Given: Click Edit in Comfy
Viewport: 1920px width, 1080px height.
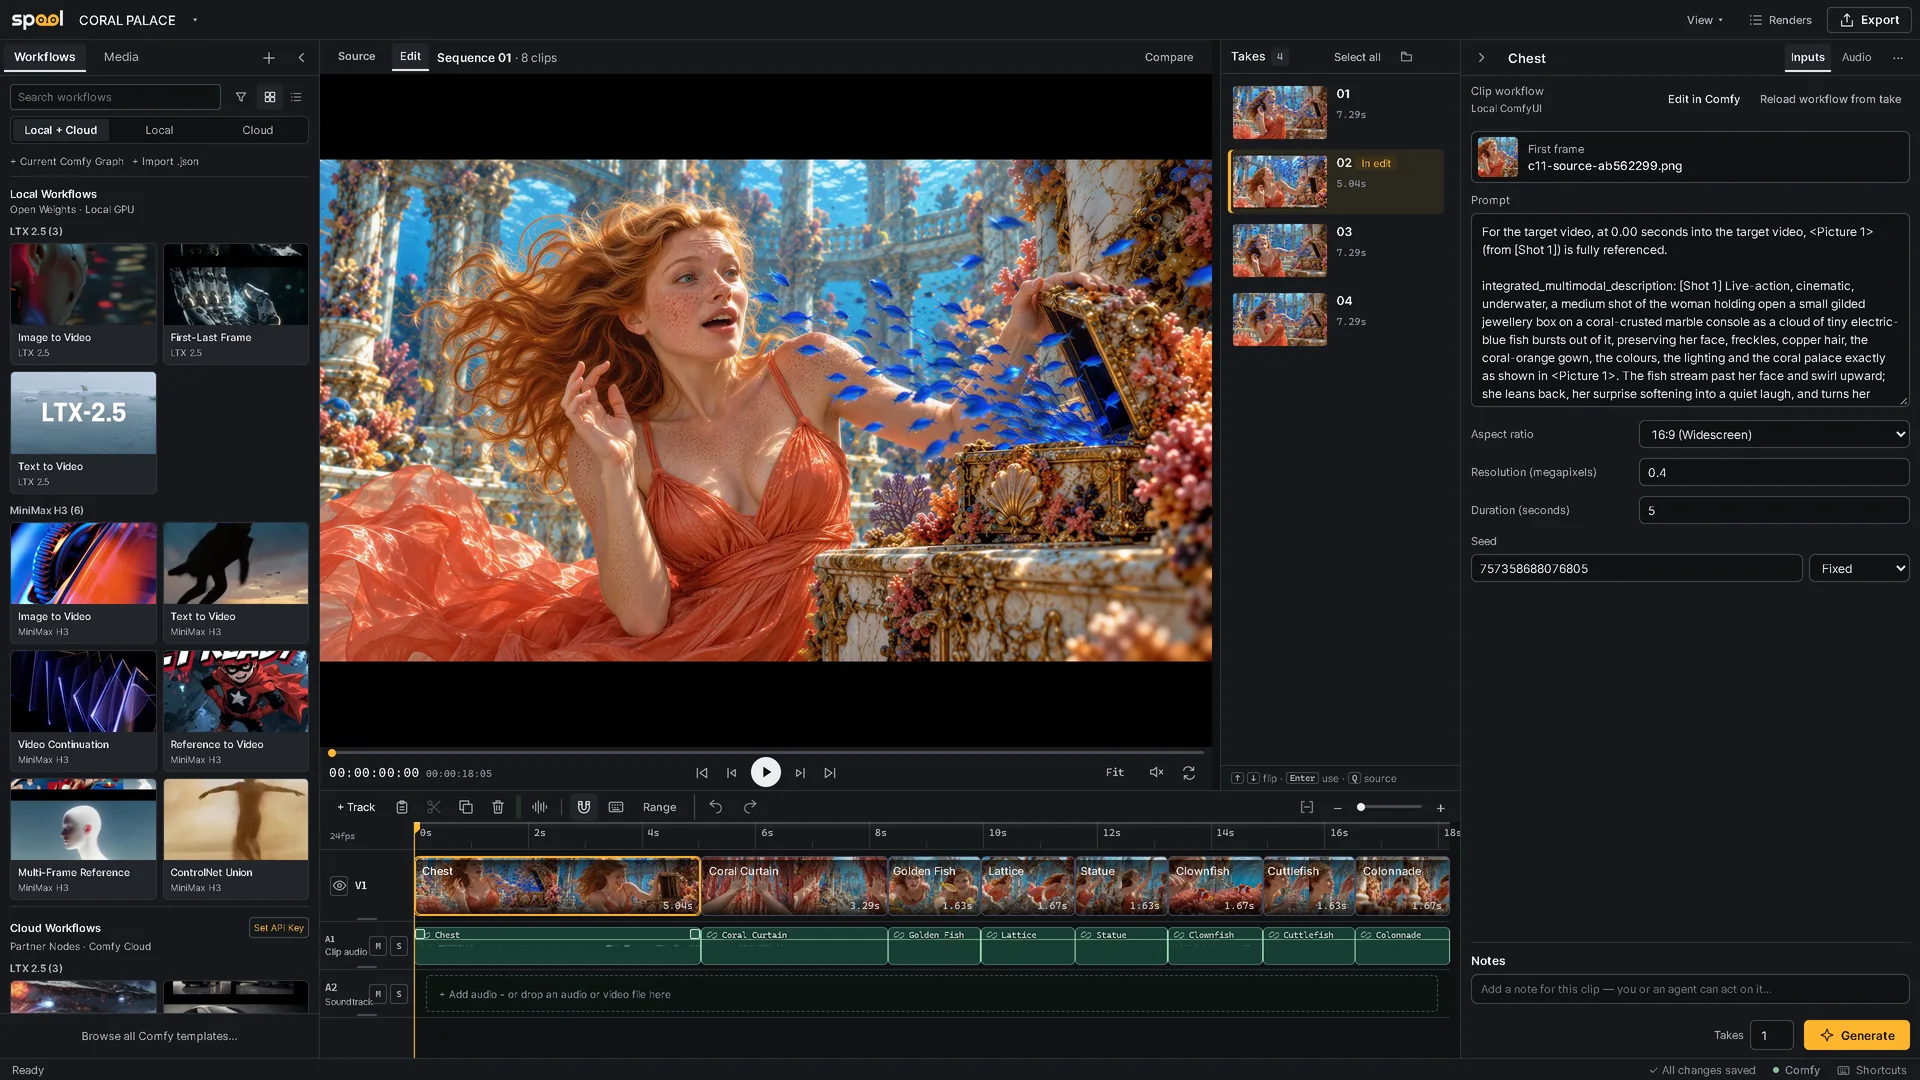Looking at the screenshot, I should point(1703,99).
